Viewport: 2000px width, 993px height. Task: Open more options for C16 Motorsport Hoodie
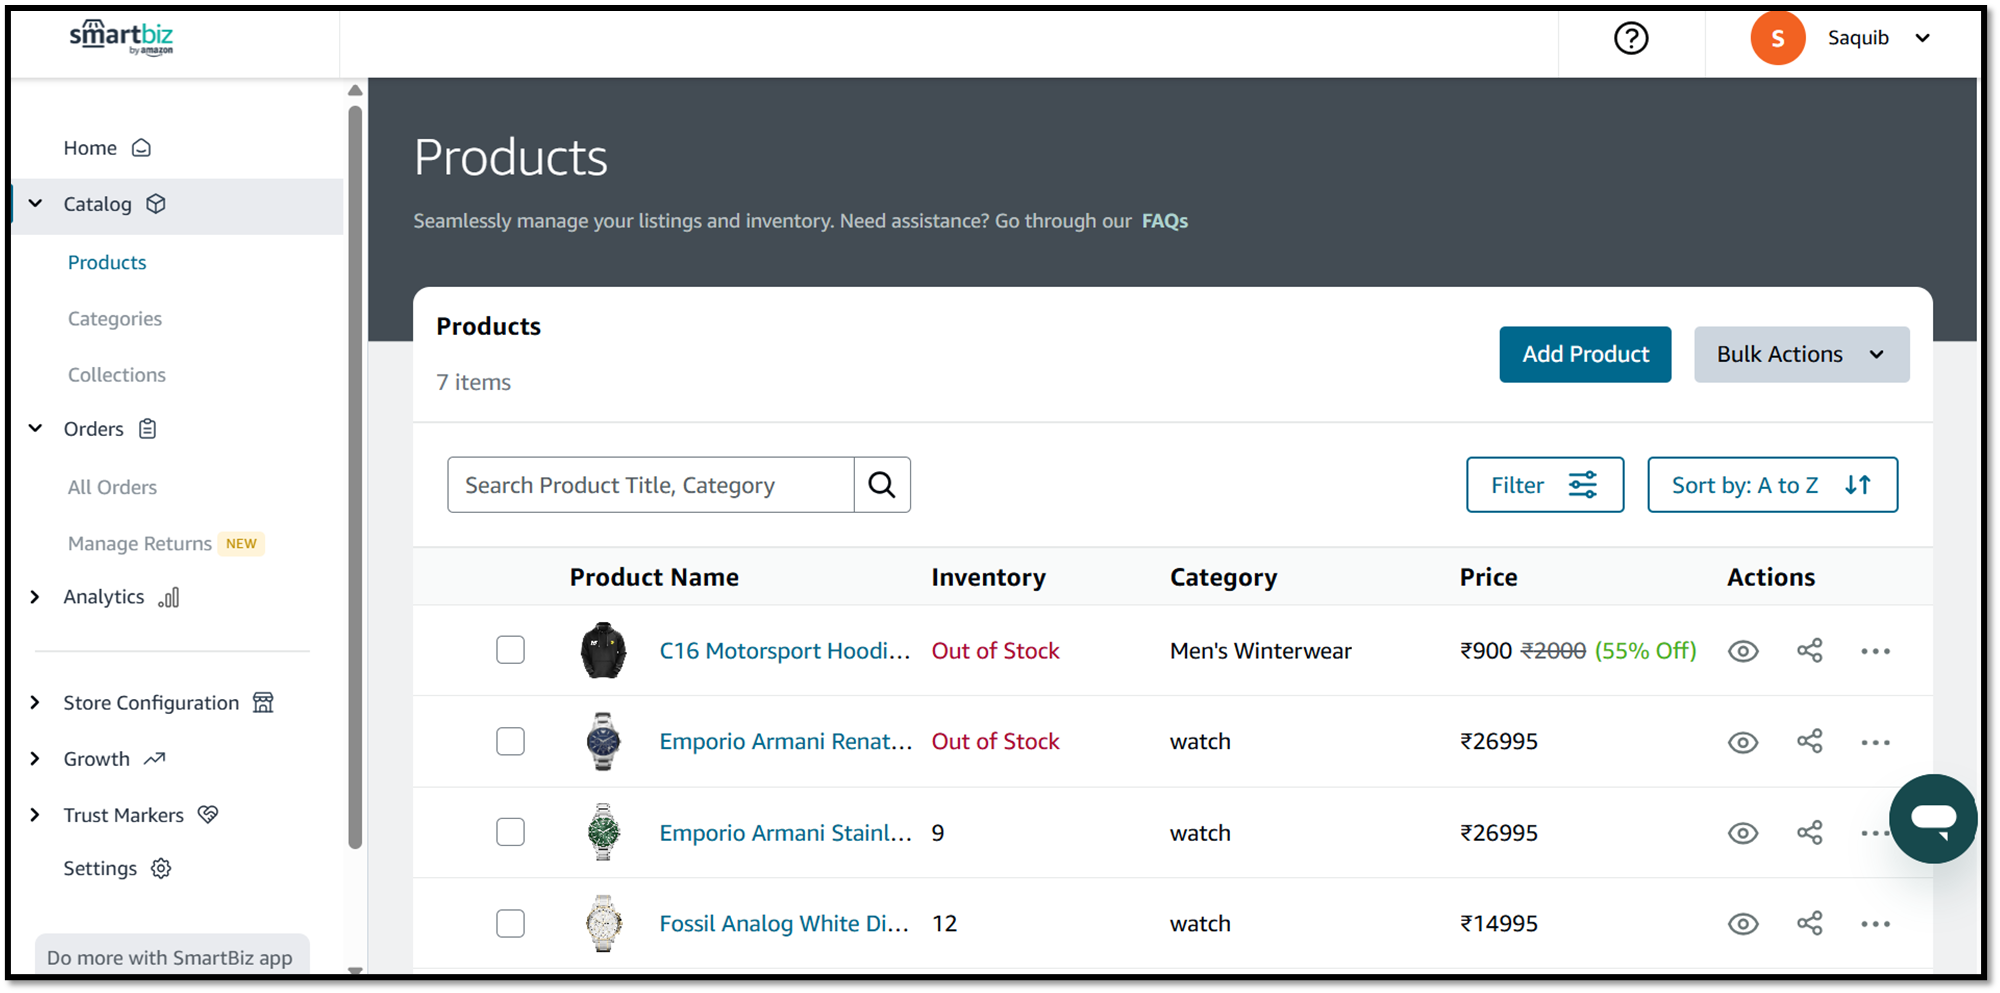pyautogui.click(x=1875, y=651)
